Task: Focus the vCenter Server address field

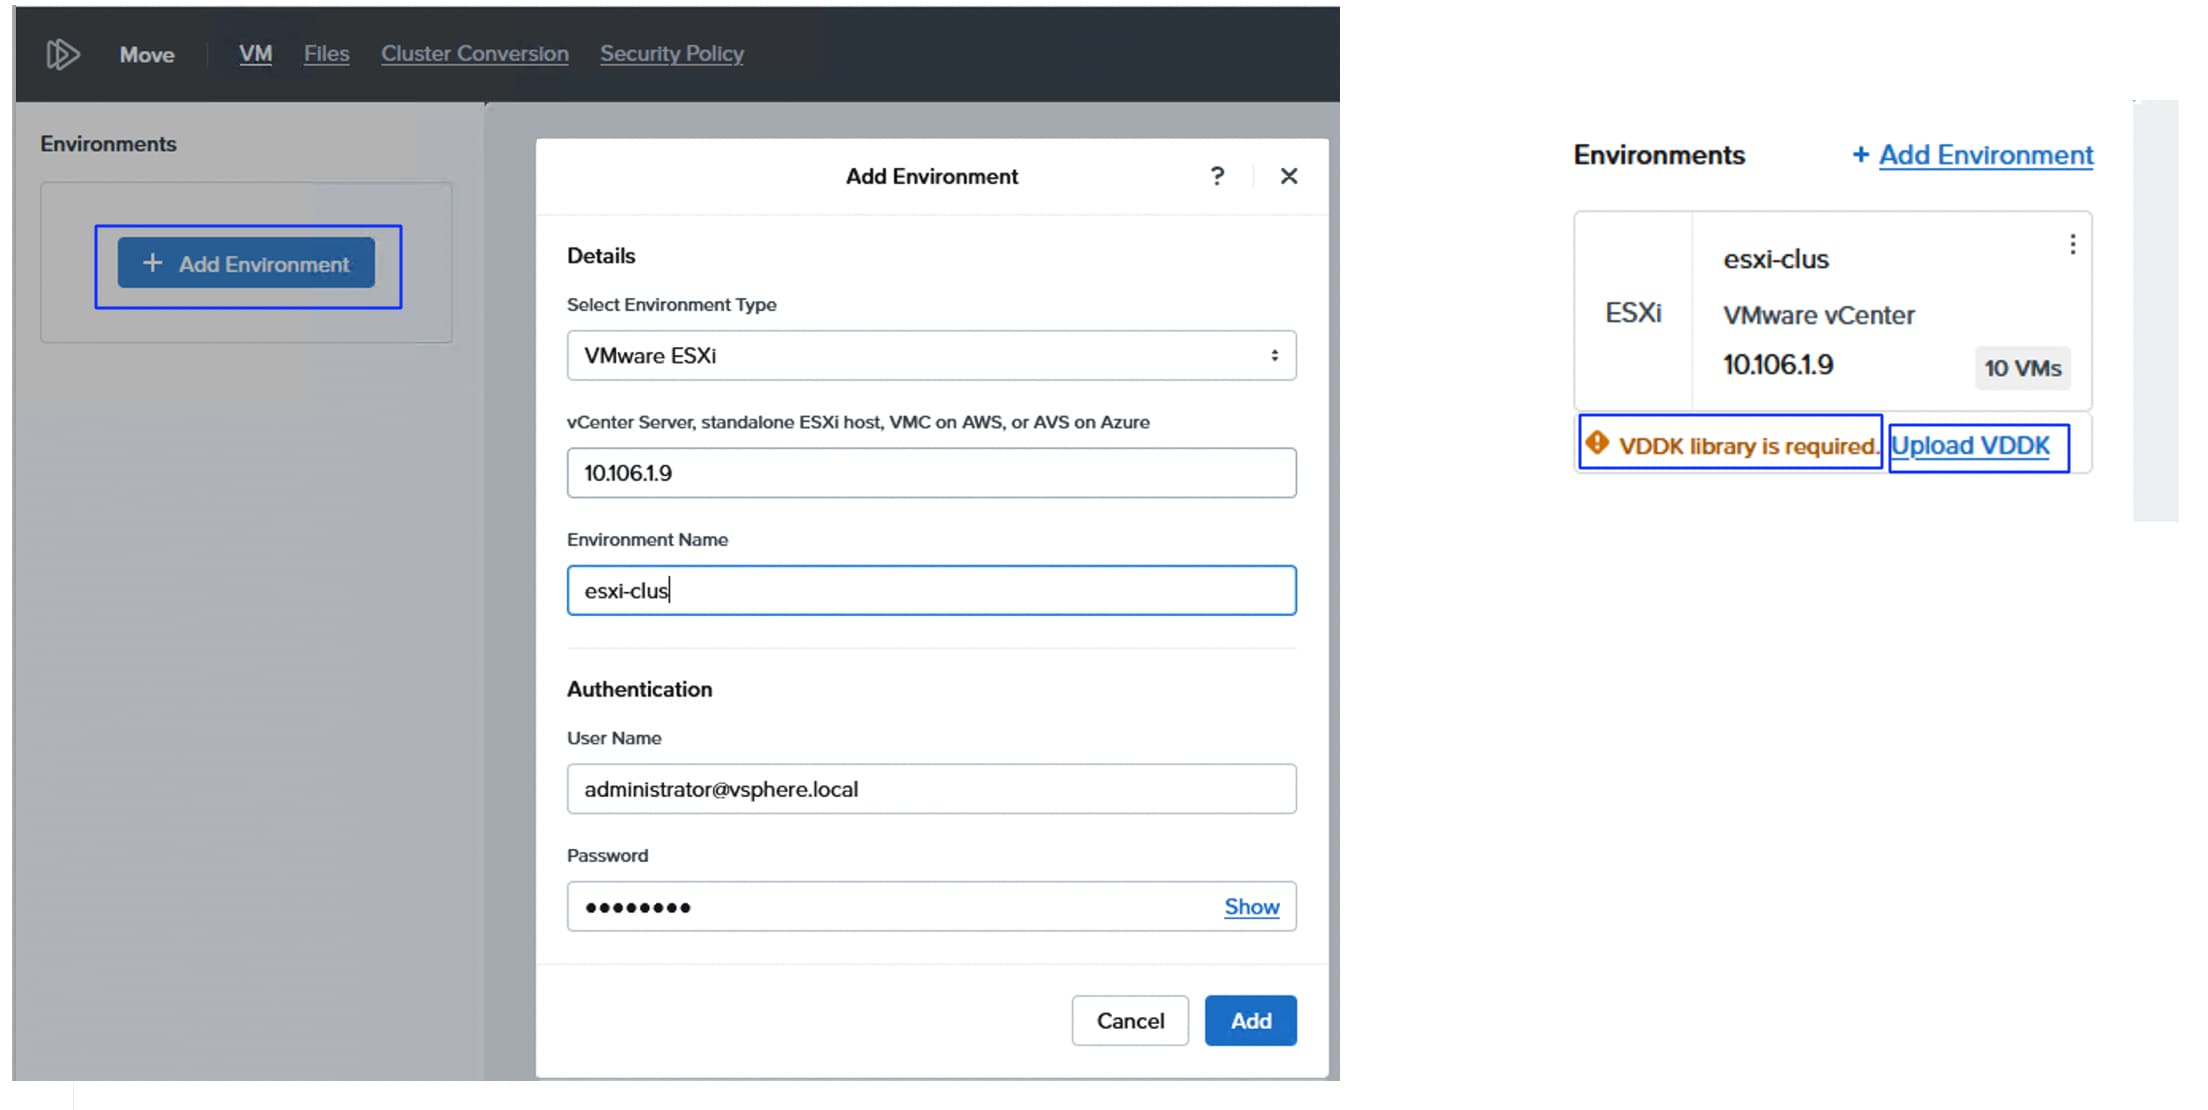Action: pos(931,473)
